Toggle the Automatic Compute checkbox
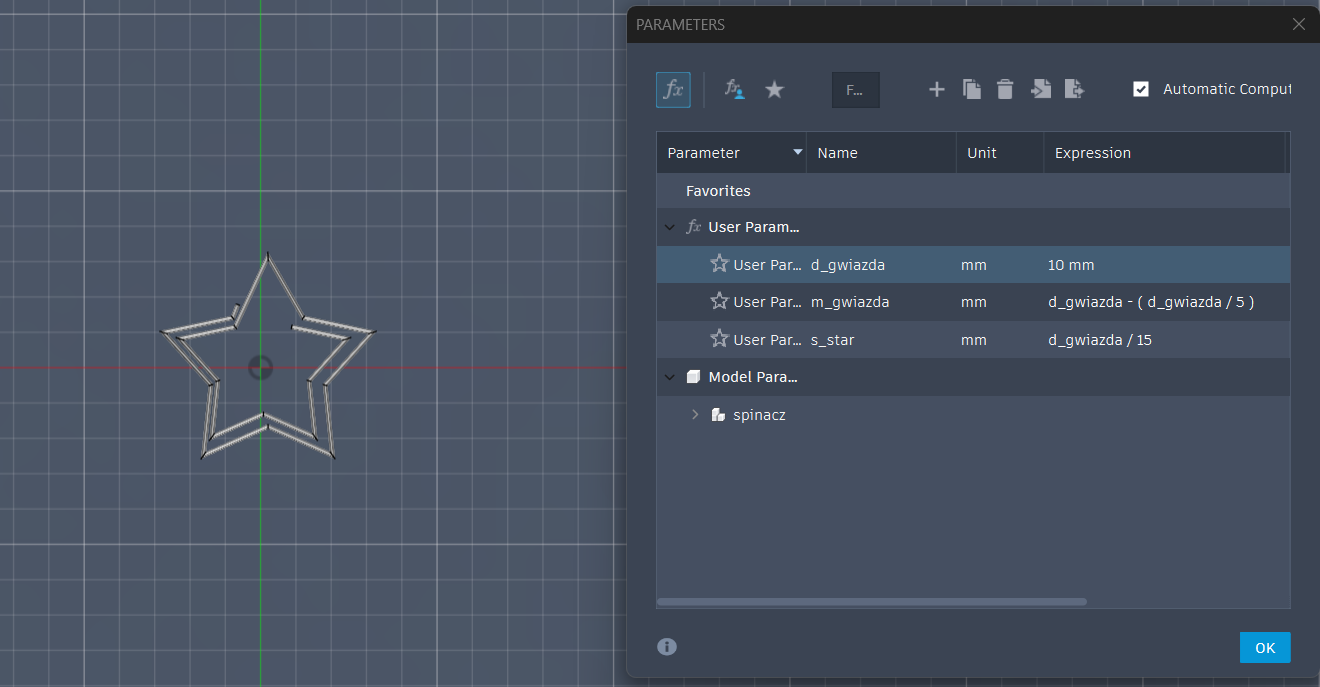Screen dimensions: 1320x687 [x=1141, y=89]
